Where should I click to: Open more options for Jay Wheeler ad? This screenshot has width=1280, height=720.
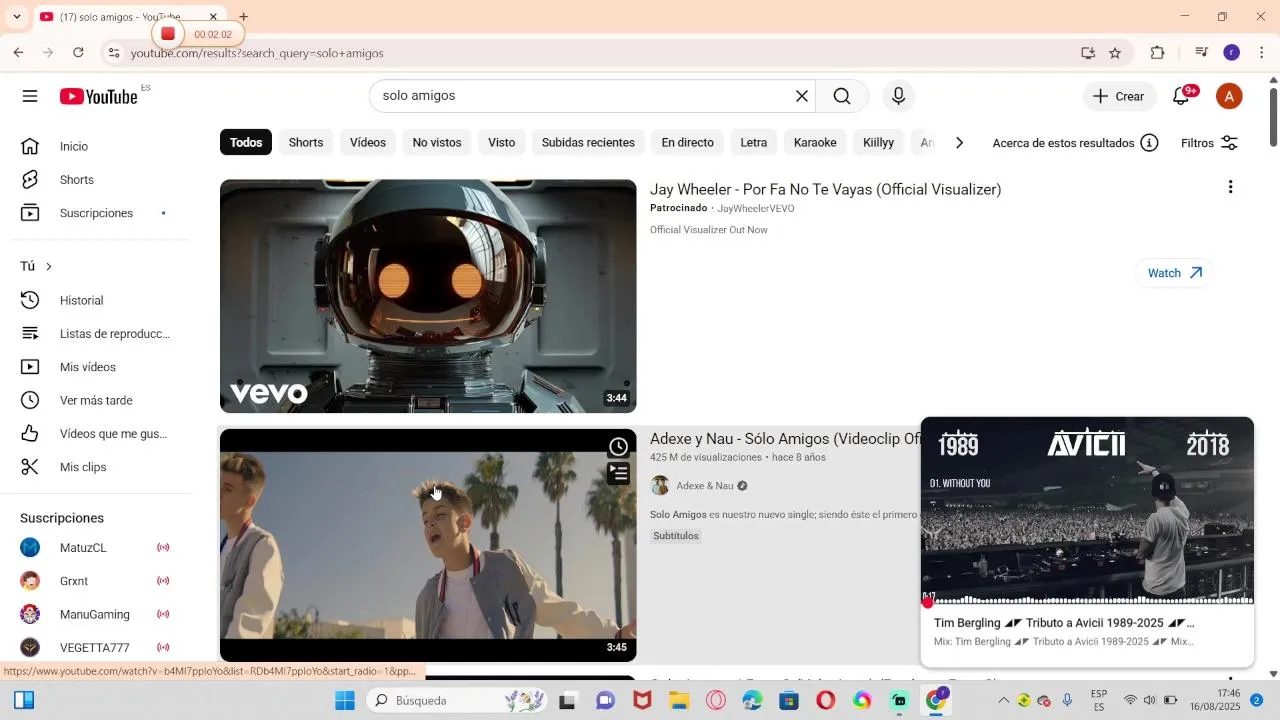(x=1230, y=187)
